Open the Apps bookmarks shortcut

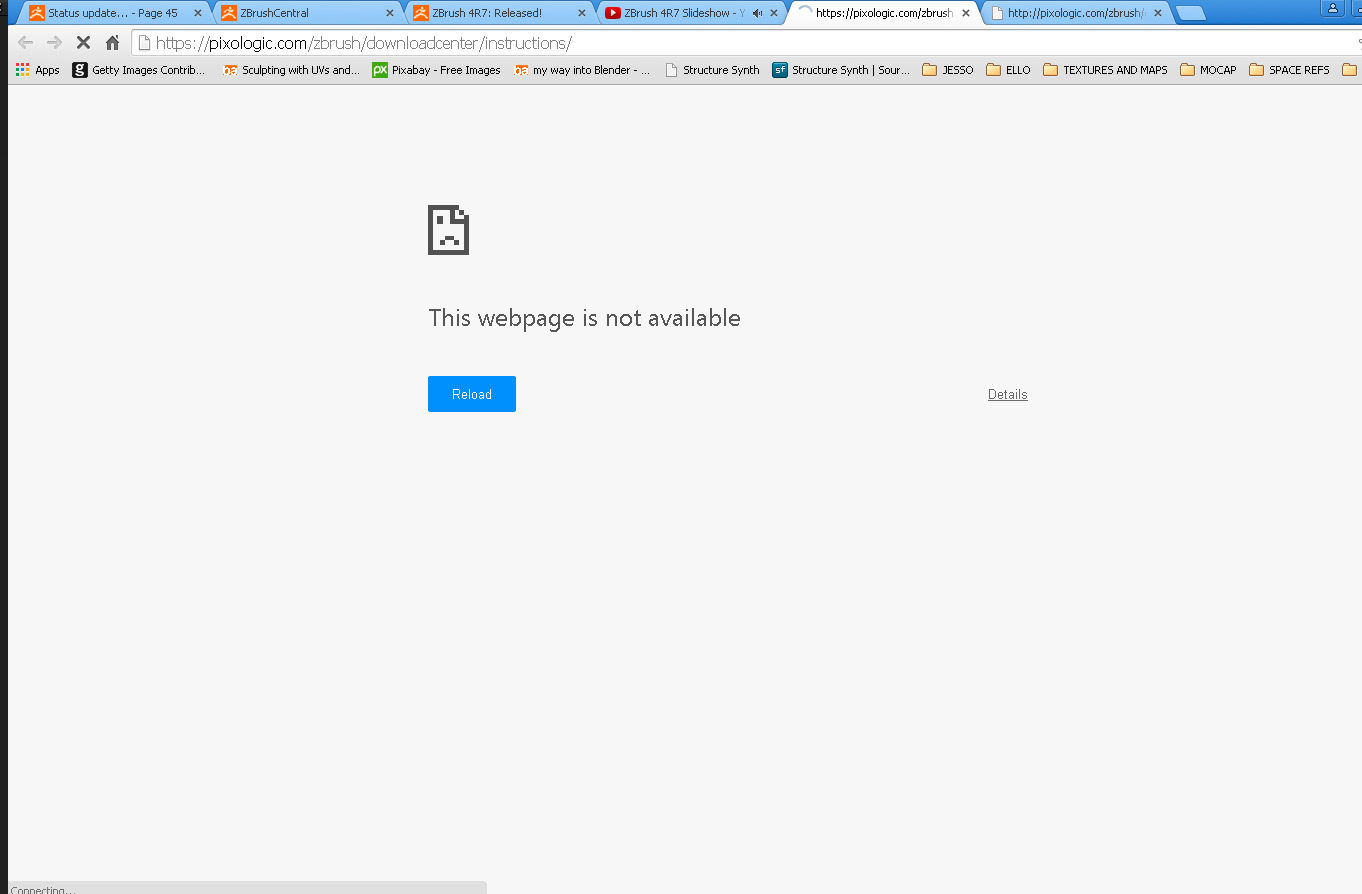click(x=38, y=70)
